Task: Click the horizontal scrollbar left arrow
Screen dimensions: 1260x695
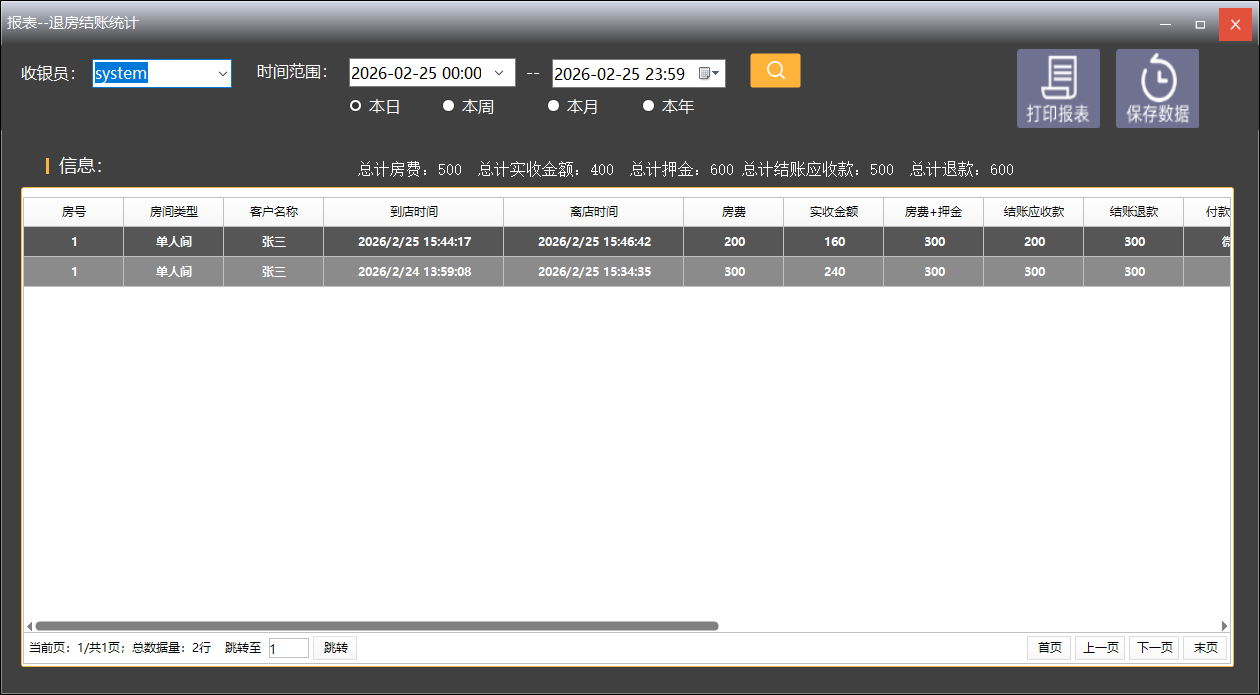Action: pyautogui.click(x=29, y=626)
